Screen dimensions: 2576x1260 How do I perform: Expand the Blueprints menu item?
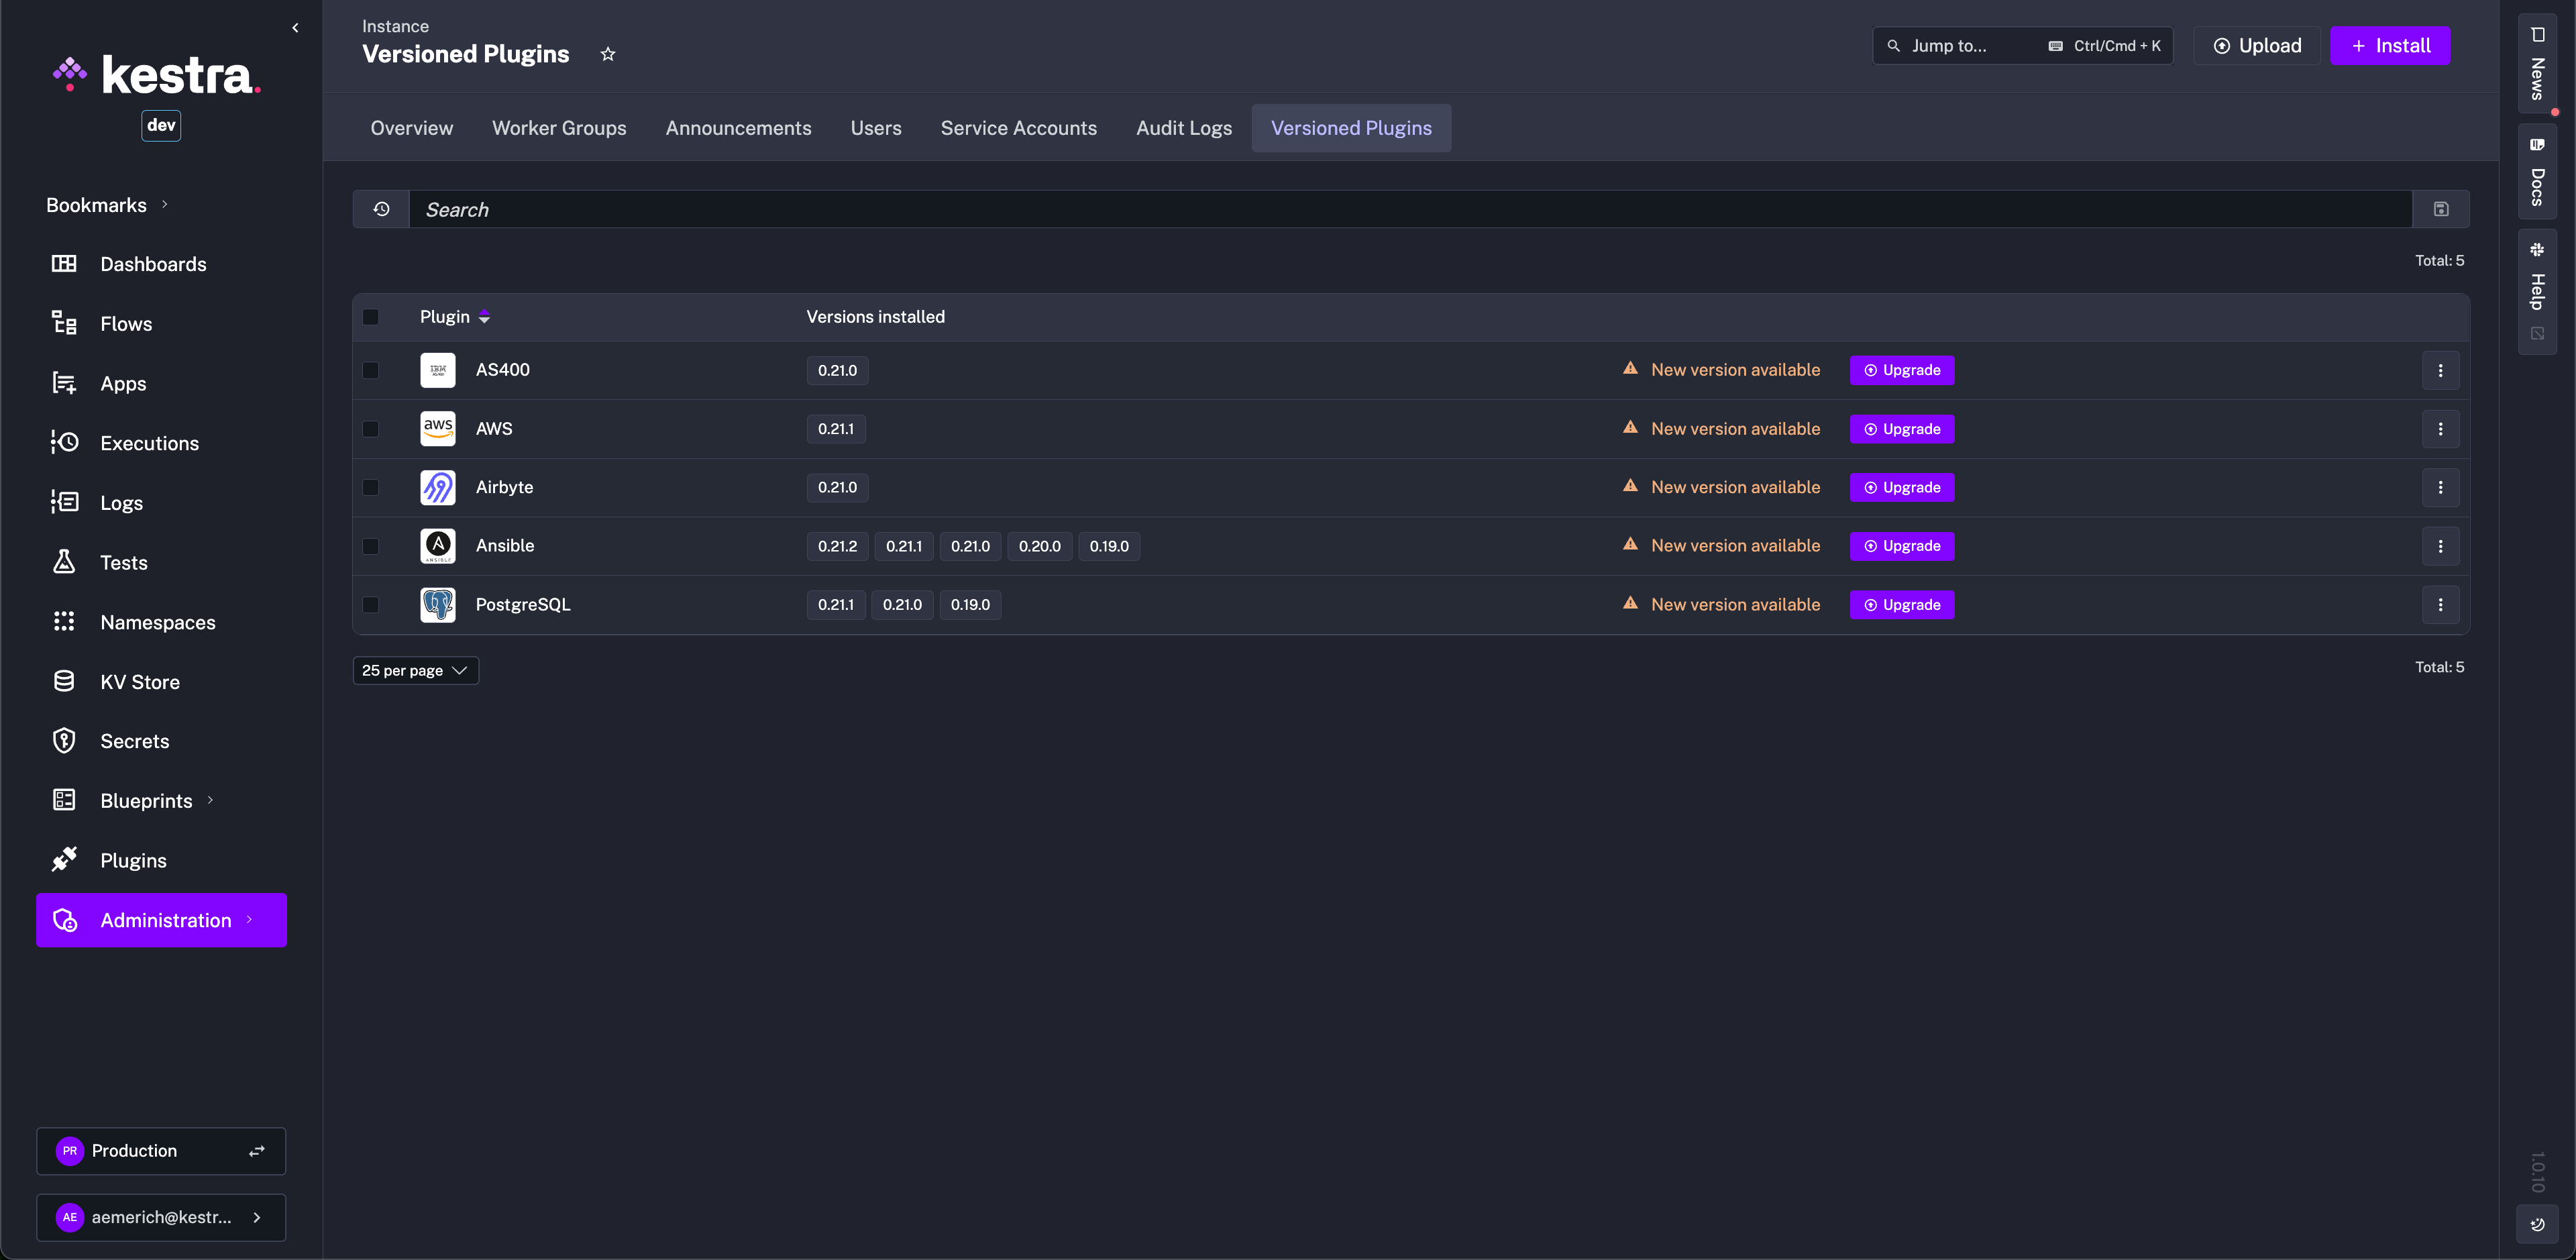146,800
